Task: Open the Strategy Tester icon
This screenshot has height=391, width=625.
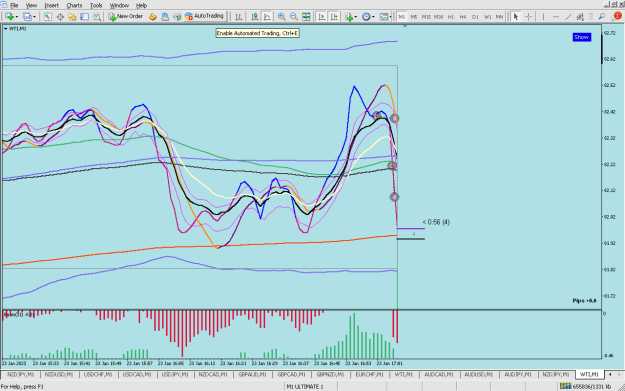Action: pos(97,16)
